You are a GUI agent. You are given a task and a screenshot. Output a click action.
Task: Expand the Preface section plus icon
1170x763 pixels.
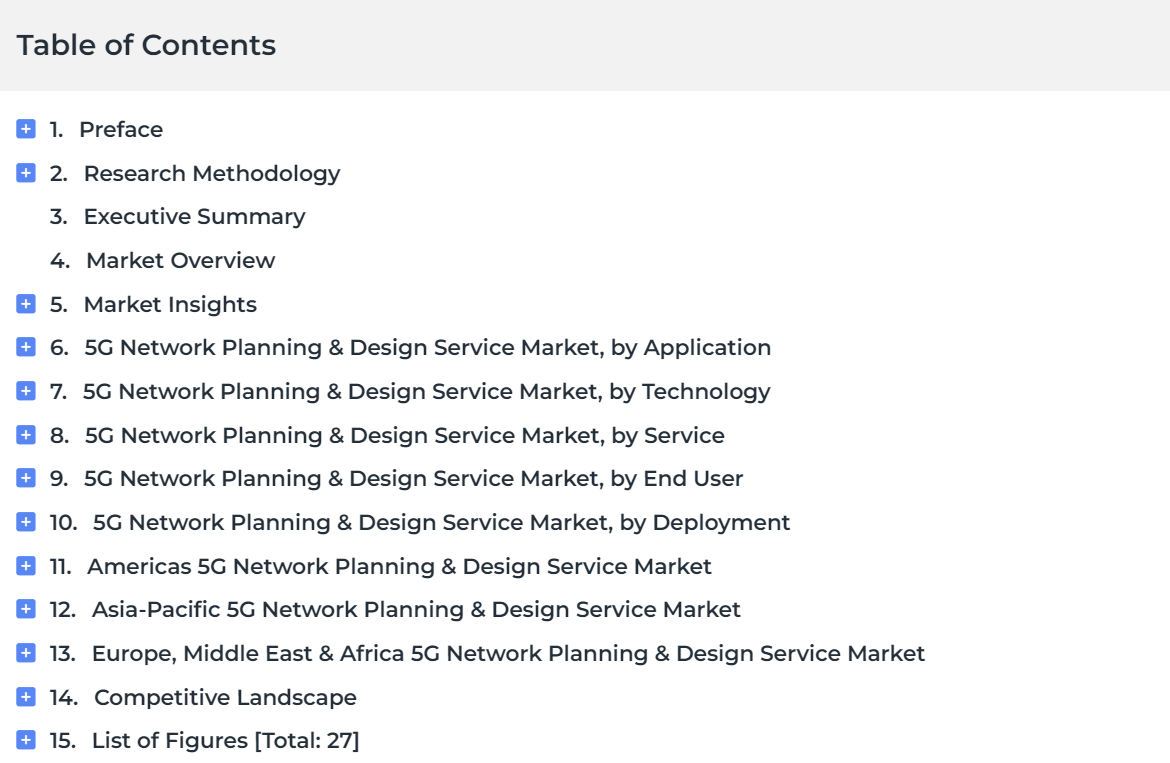click(x=26, y=129)
